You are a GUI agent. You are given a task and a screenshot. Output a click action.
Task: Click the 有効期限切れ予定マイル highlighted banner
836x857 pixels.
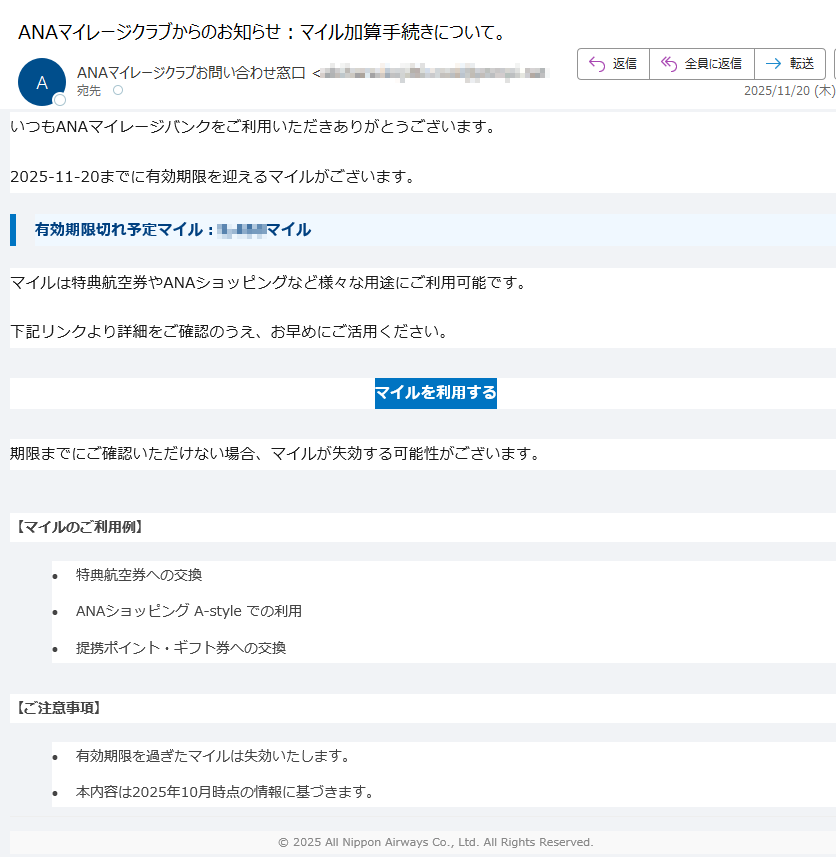(x=172, y=230)
